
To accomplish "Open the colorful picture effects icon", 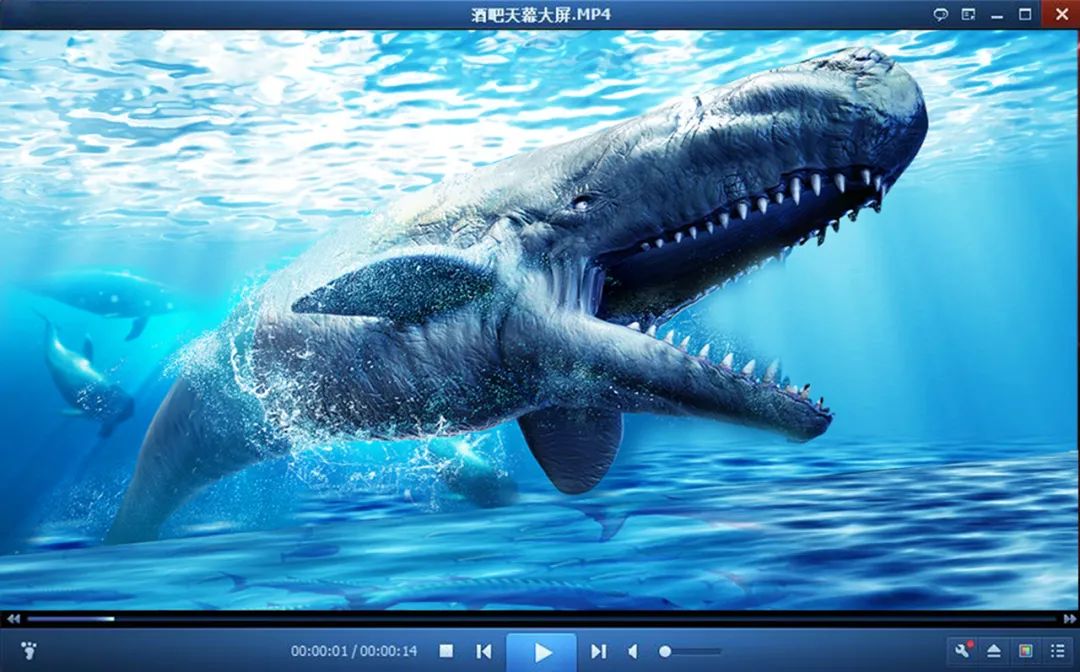I will [1025, 650].
